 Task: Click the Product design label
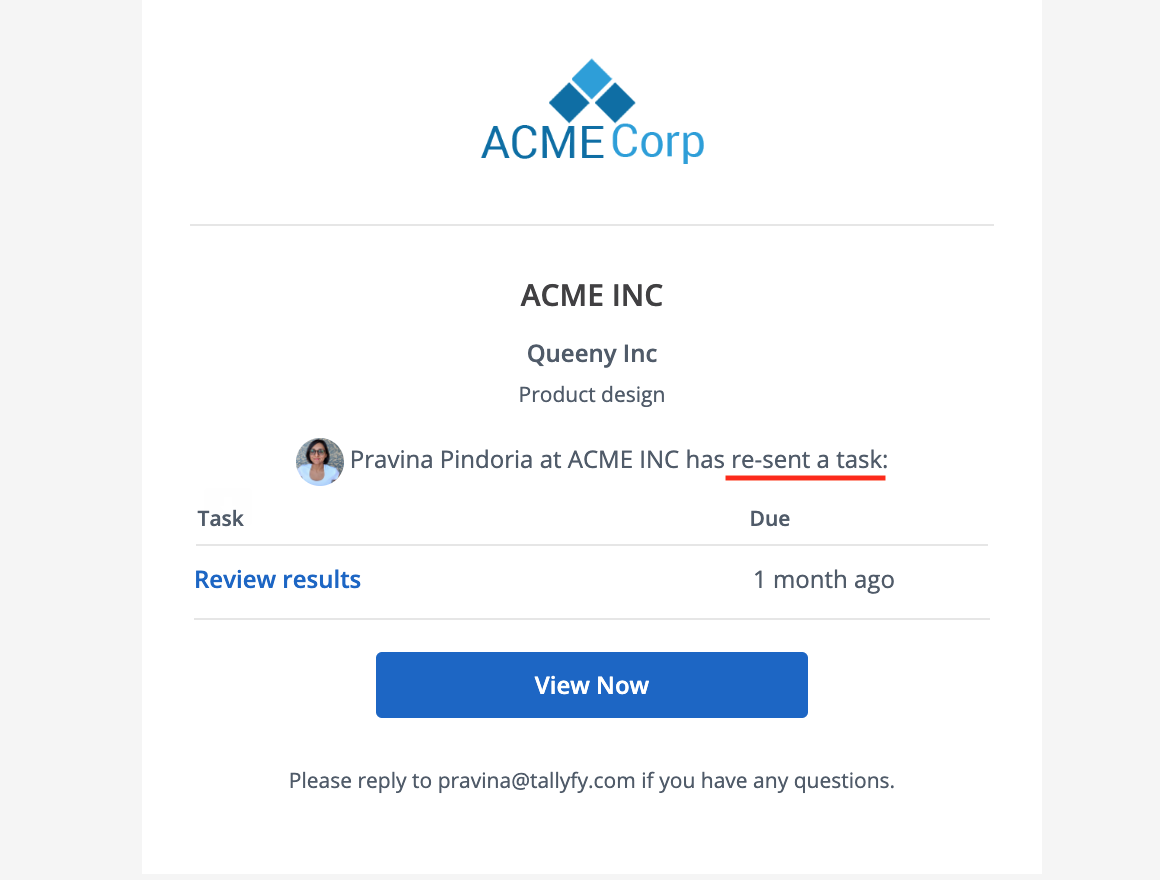click(592, 395)
